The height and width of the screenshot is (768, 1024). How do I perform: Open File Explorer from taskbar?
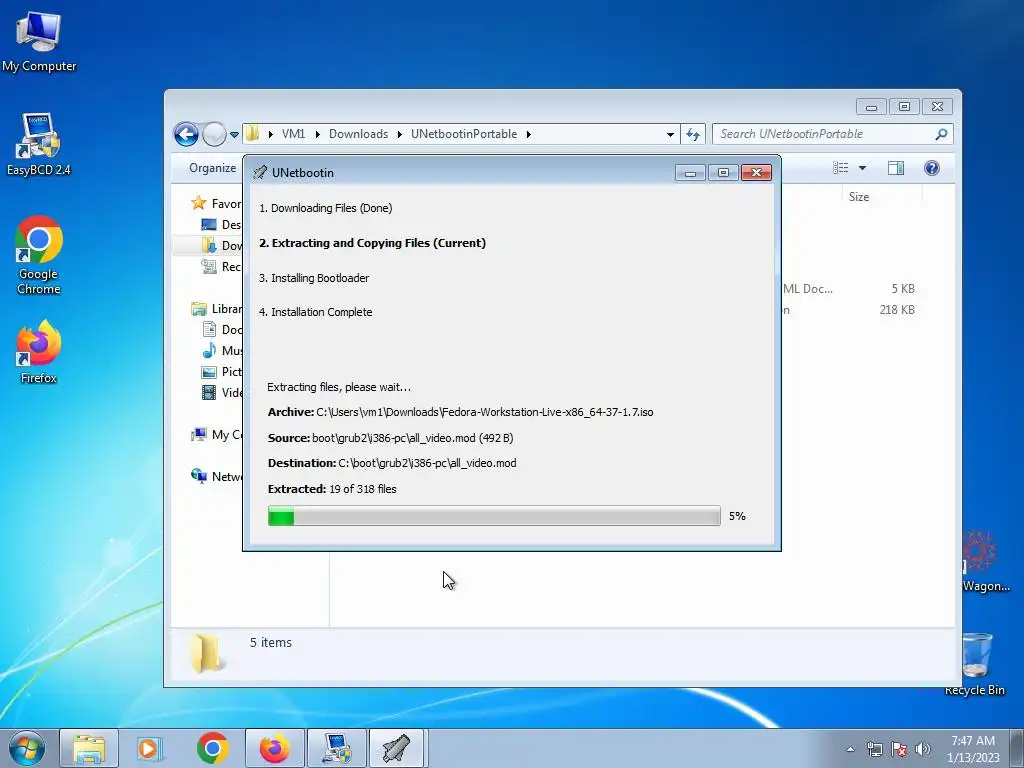point(89,748)
